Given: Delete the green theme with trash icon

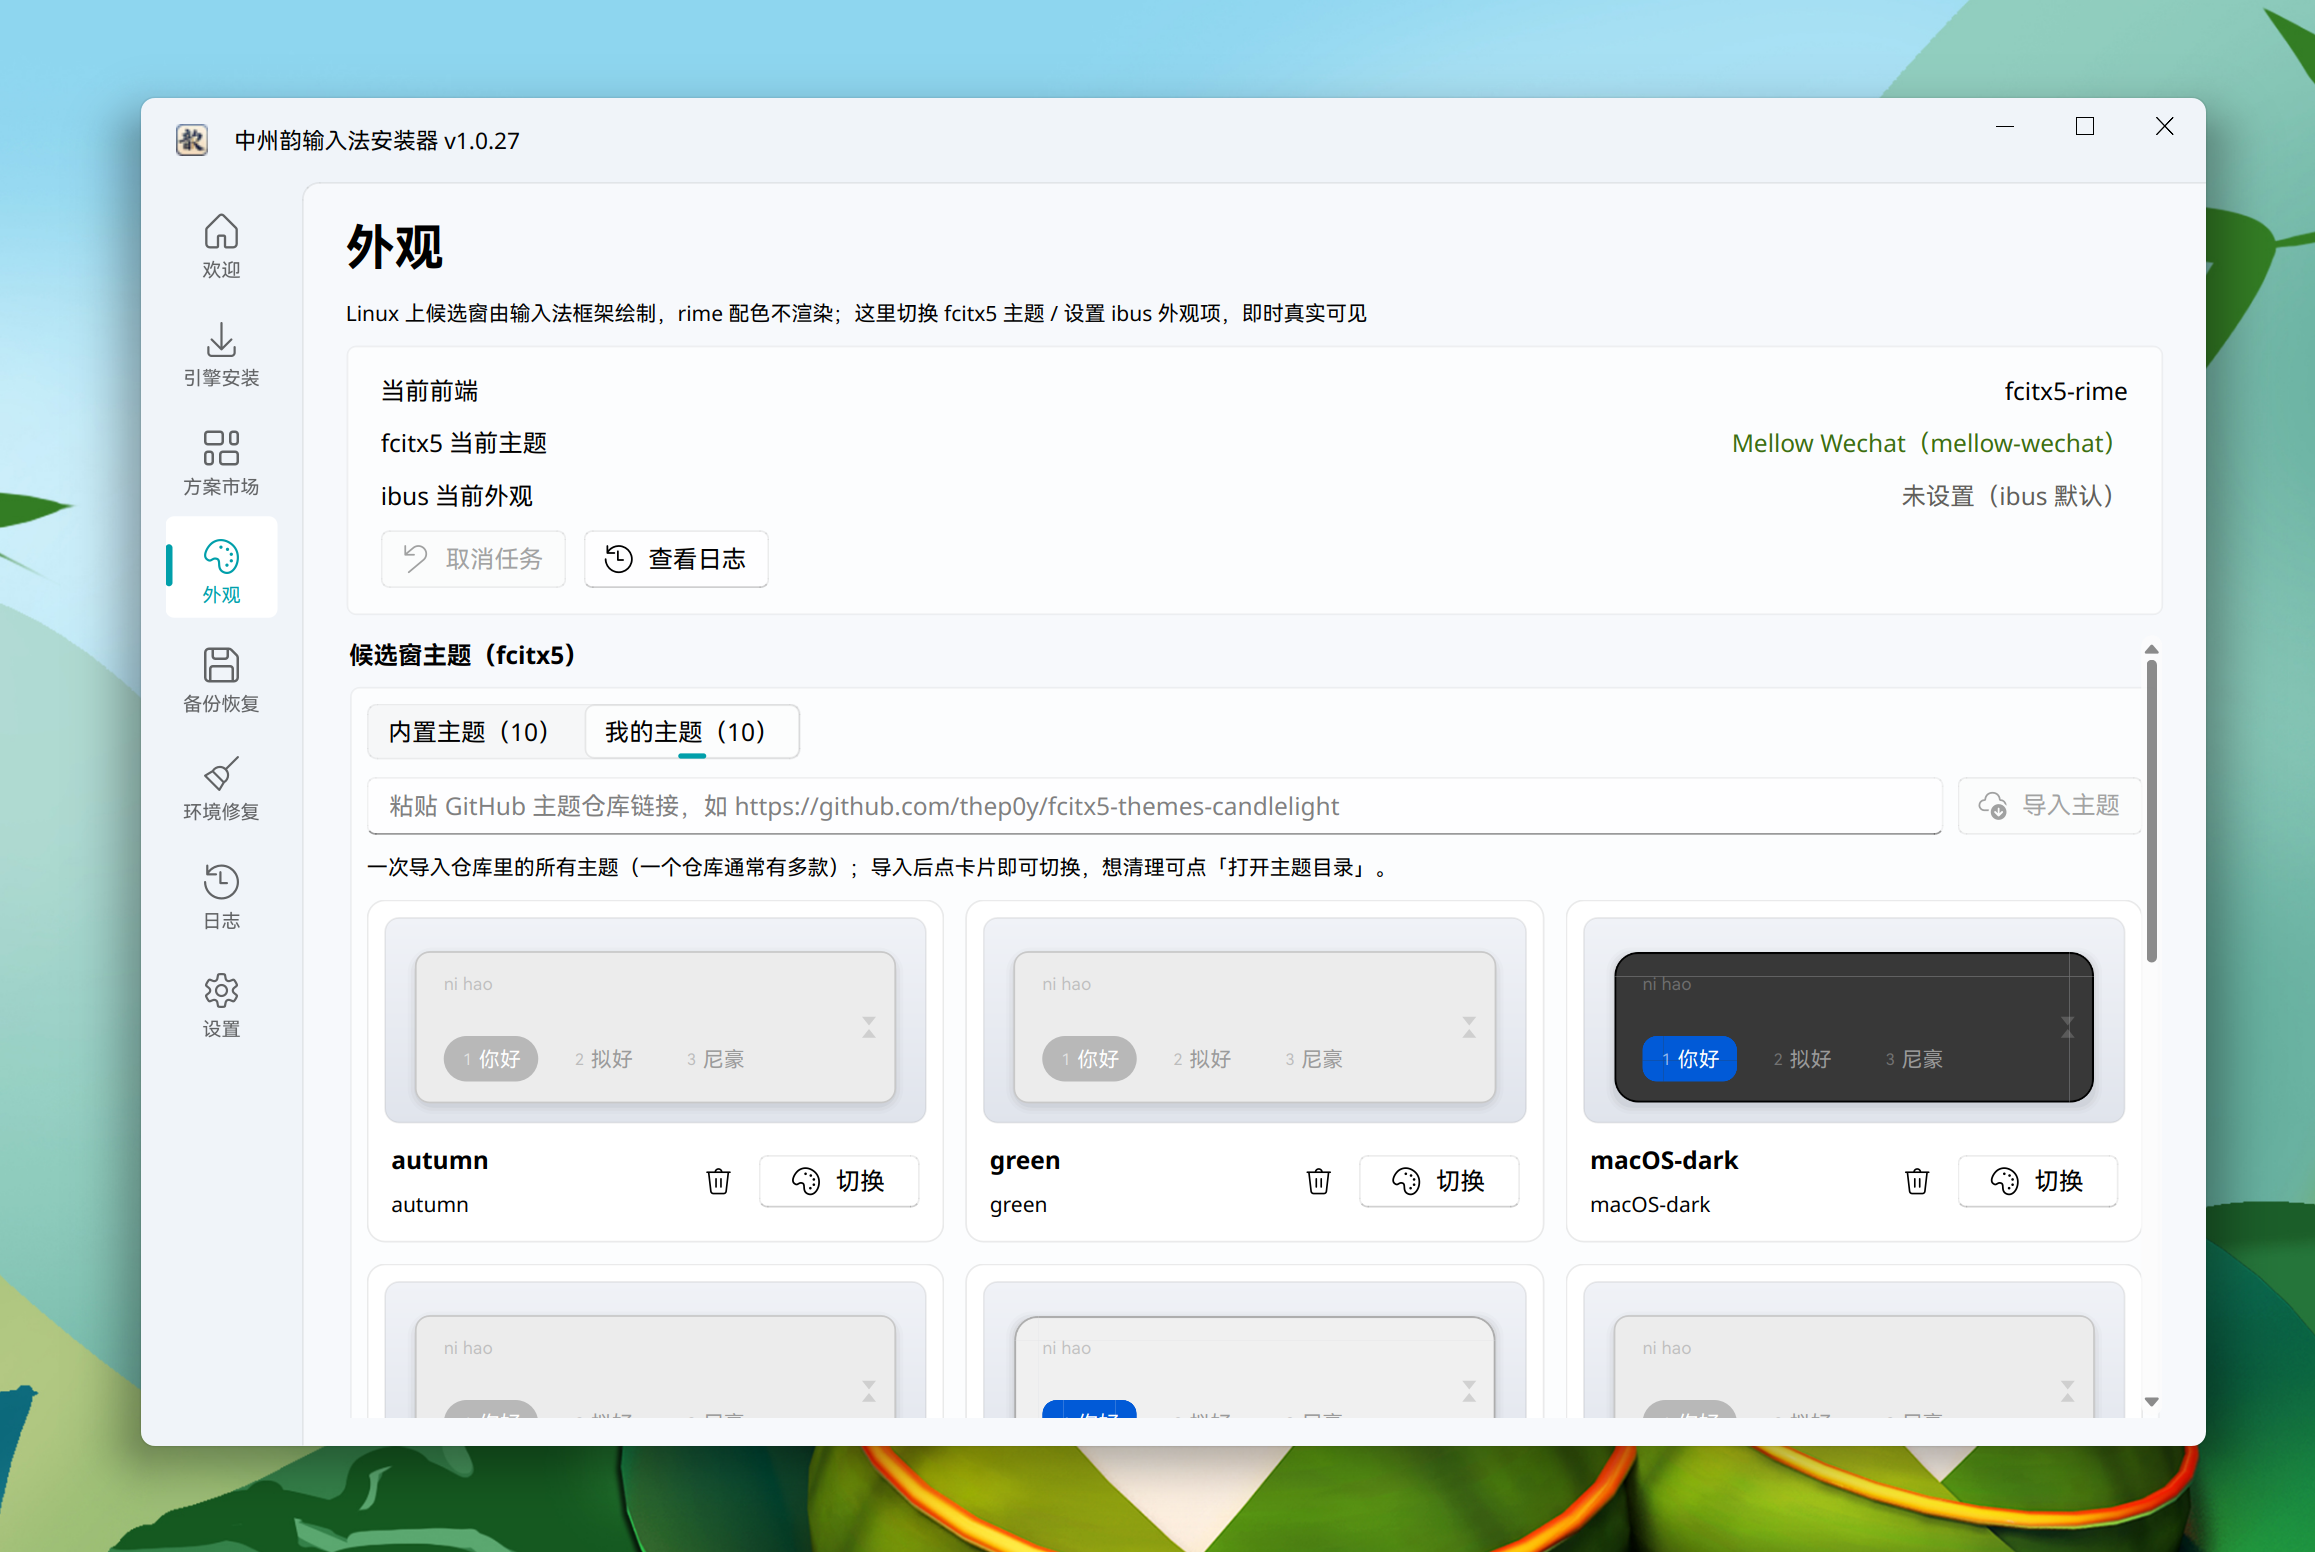Looking at the screenshot, I should [1318, 1181].
